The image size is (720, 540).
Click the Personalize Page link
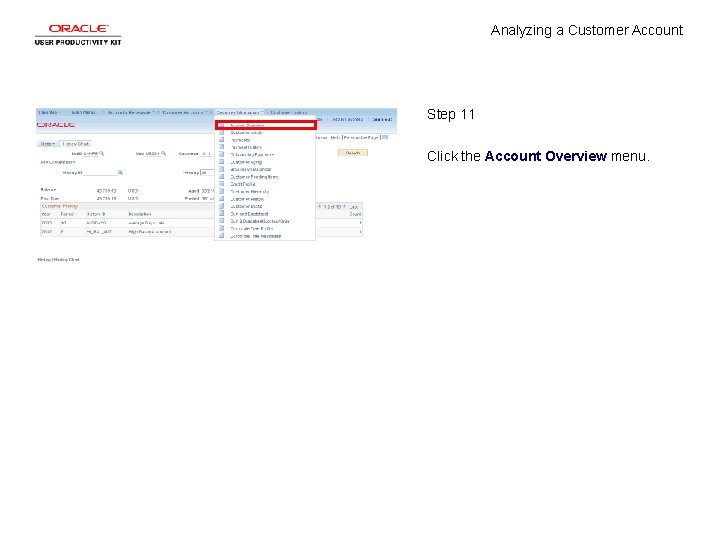click(361, 137)
